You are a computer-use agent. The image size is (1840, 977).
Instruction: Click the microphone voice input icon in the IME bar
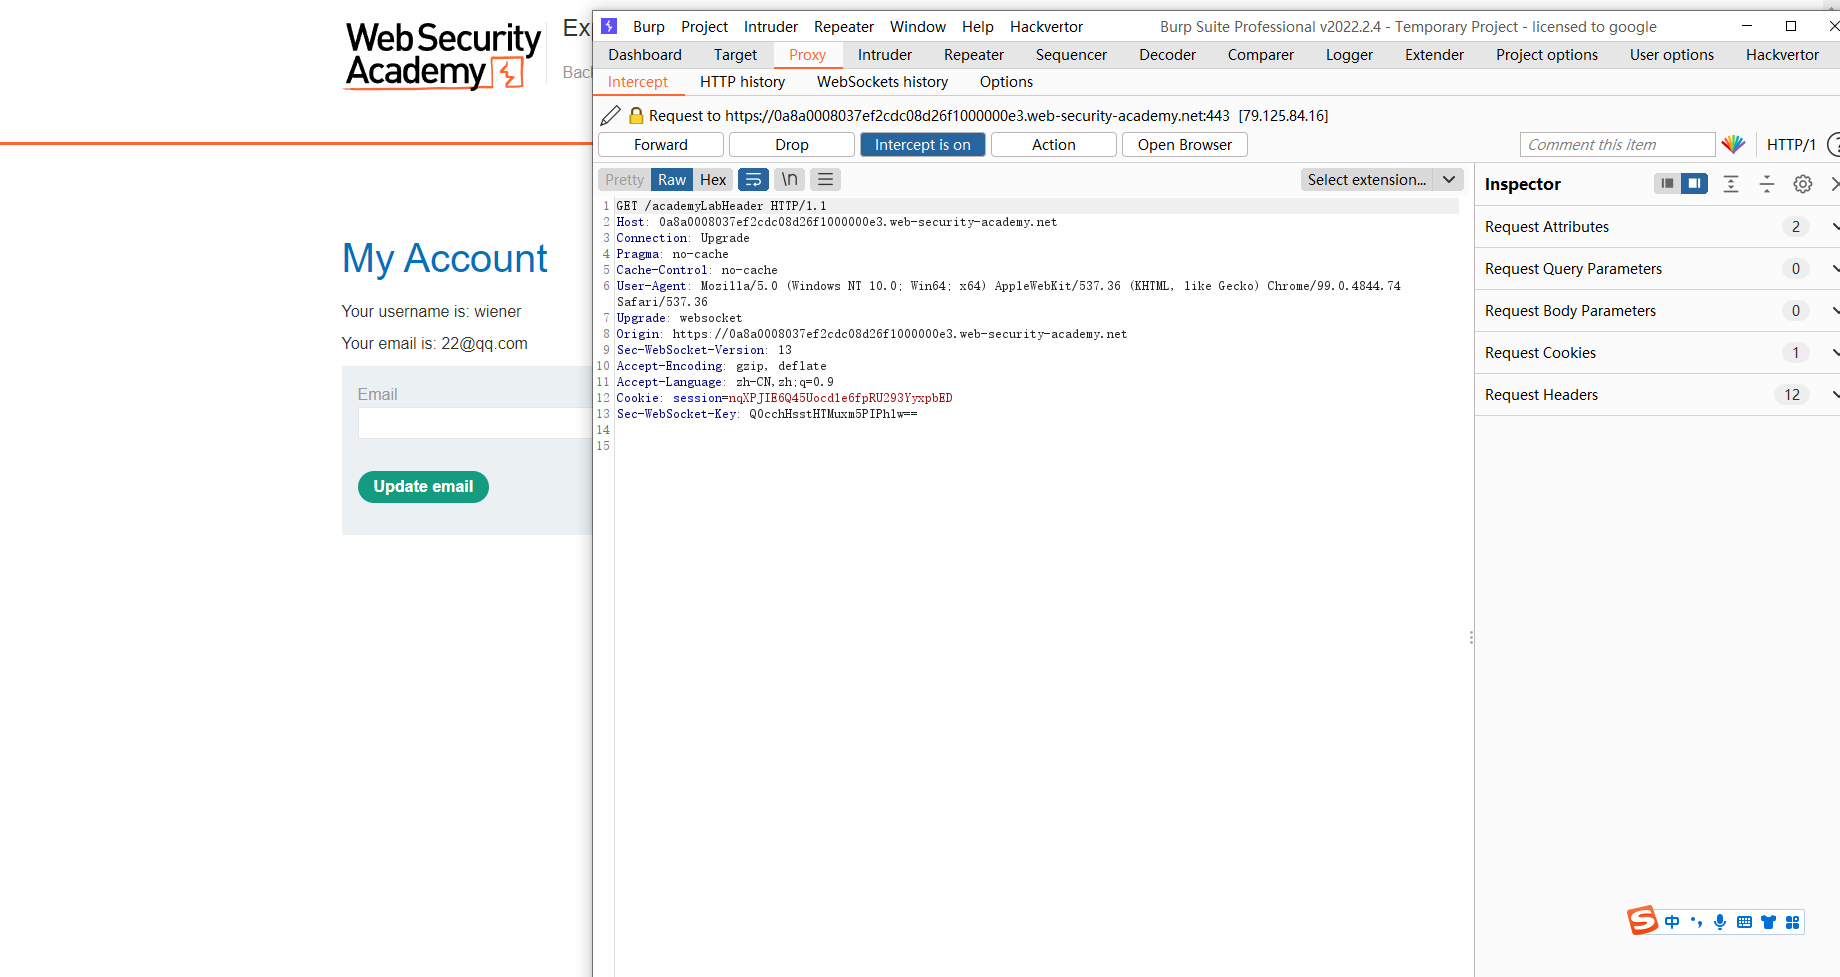coord(1720,922)
